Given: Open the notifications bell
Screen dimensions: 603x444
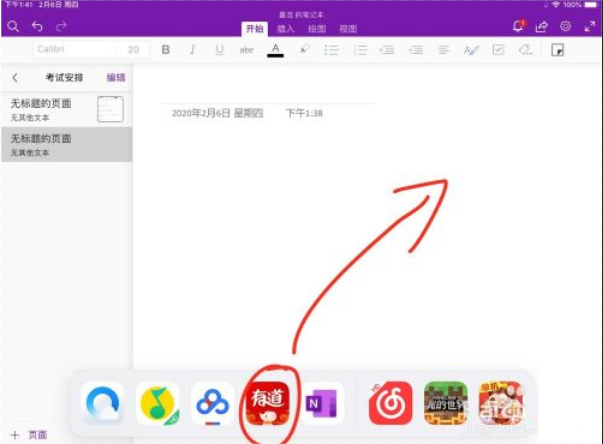Looking at the screenshot, I should 518,26.
